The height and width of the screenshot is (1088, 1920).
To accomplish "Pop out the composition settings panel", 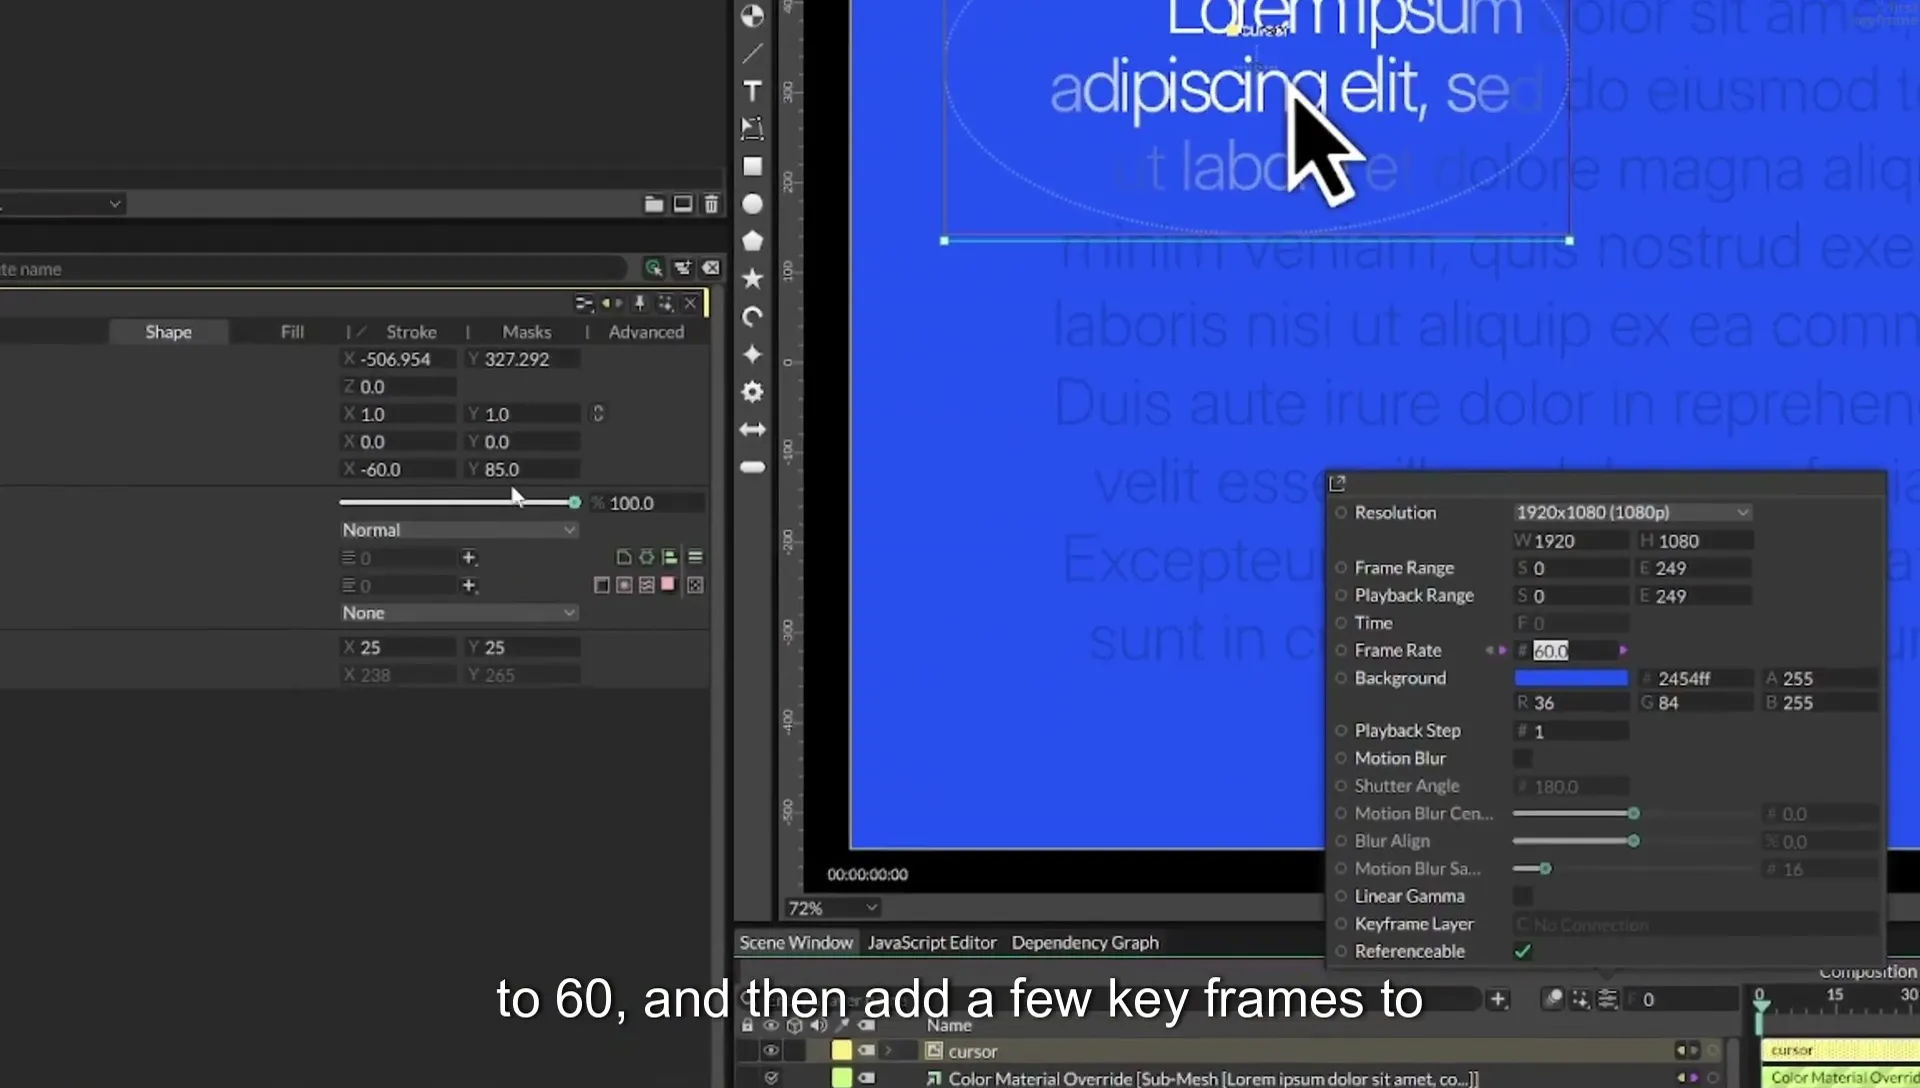I will click(x=1337, y=484).
